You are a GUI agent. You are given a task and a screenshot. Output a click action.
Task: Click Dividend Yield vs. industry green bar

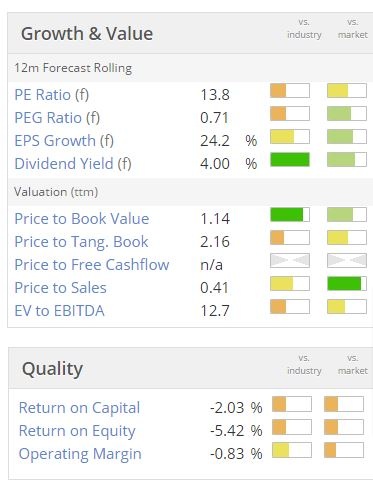(x=290, y=160)
